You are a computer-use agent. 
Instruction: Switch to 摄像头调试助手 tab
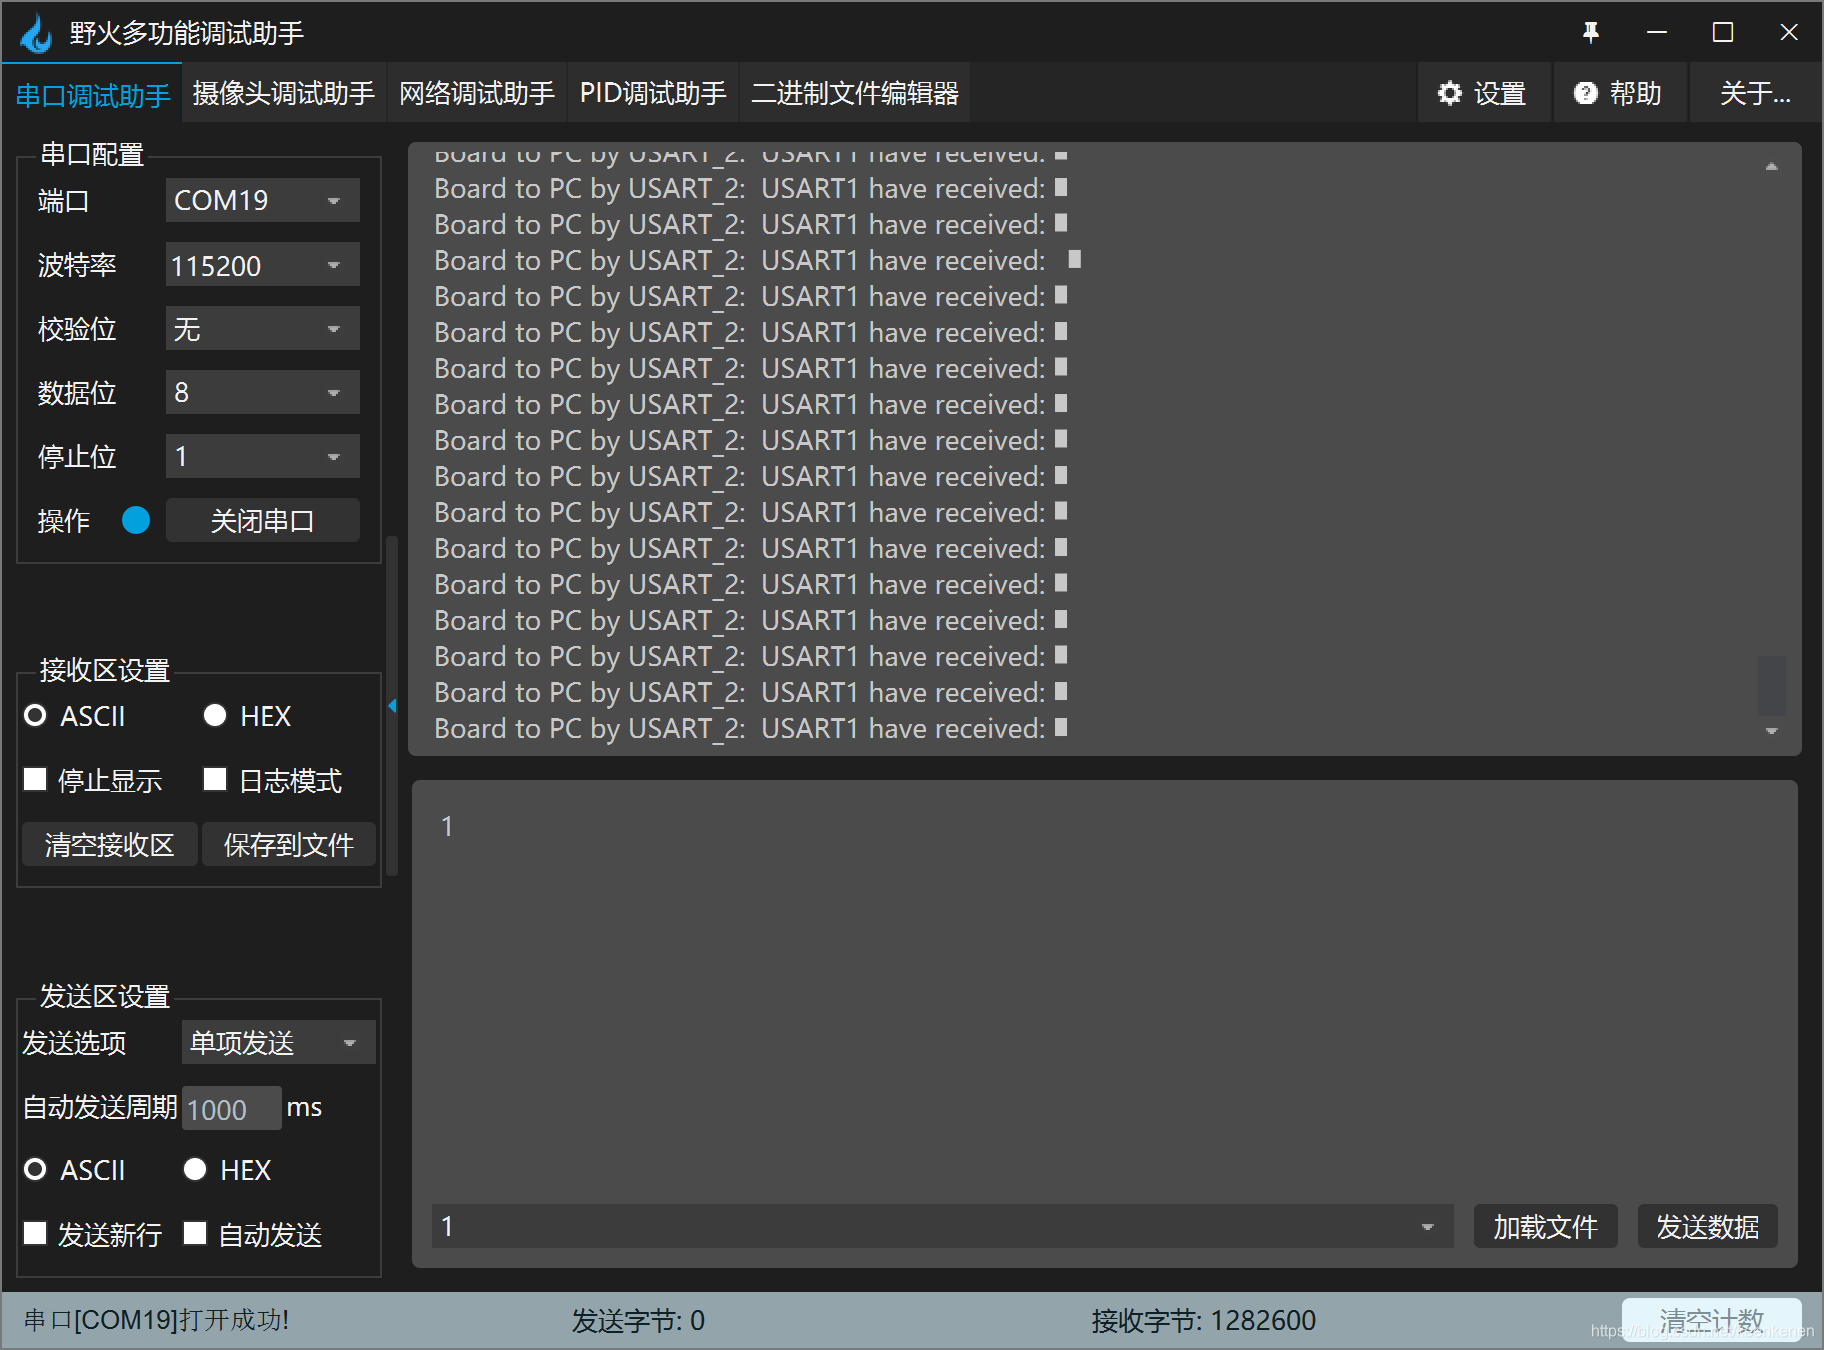[x=283, y=93]
